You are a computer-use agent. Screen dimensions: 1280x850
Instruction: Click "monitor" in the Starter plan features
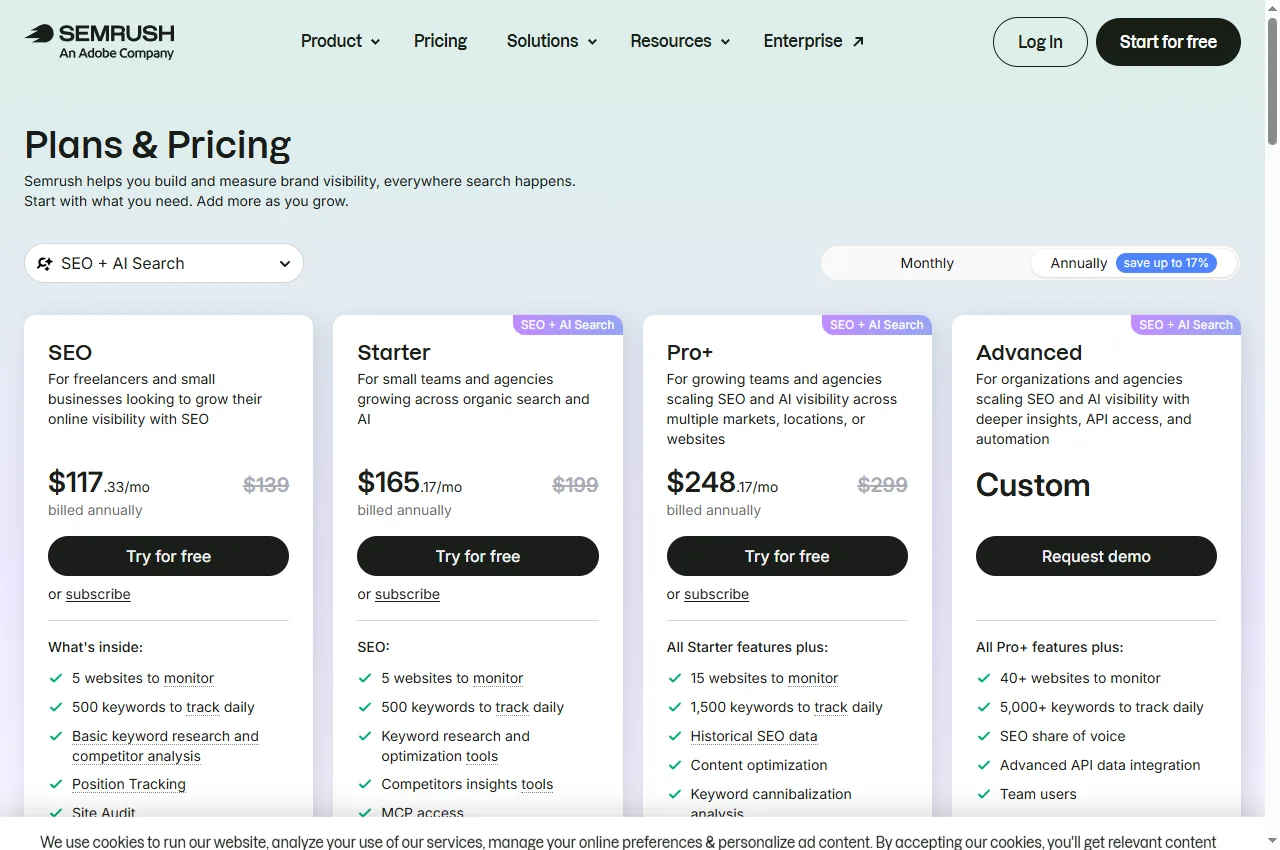coord(498,678)
